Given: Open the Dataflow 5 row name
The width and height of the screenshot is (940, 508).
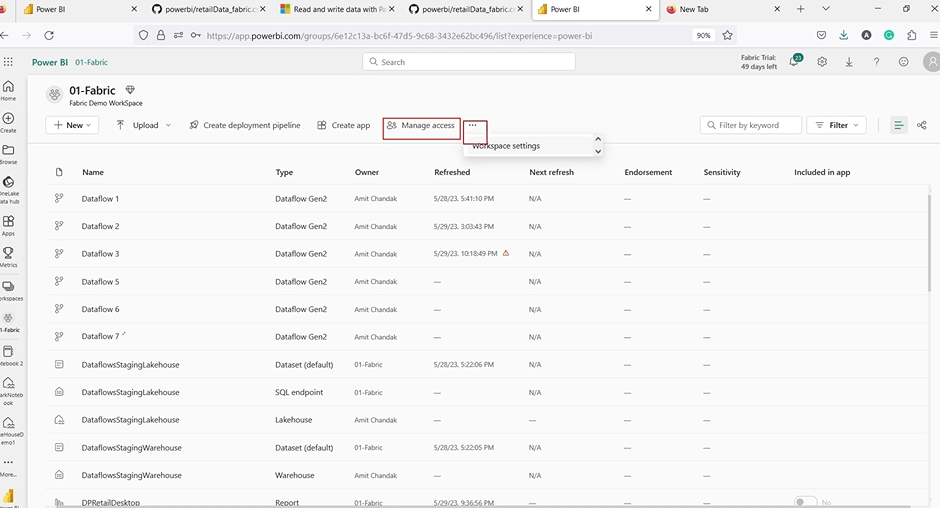Looking at the screenshot, I should point(100,281).
